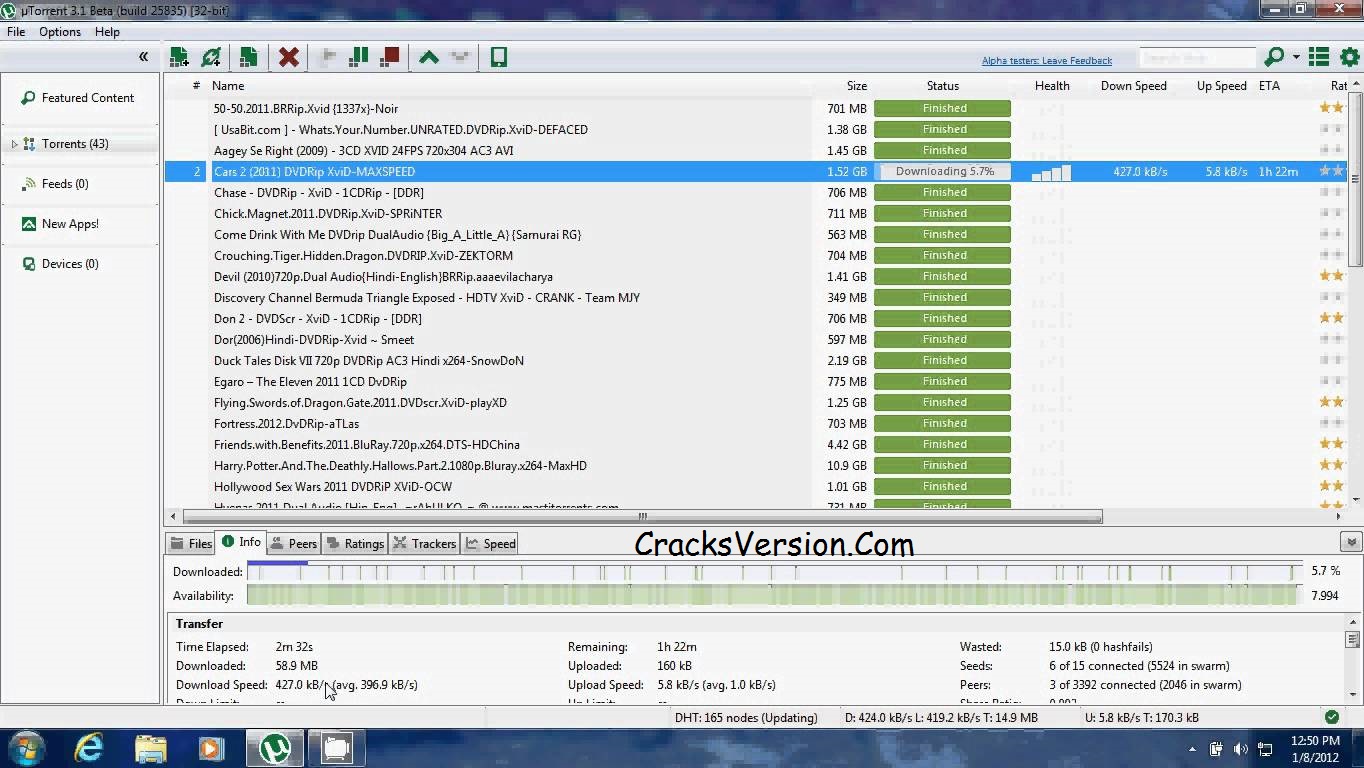Click the torrent list horizontal scrollbar
The width and height of the screenshot is (1364, 768).
click(642, 516)
